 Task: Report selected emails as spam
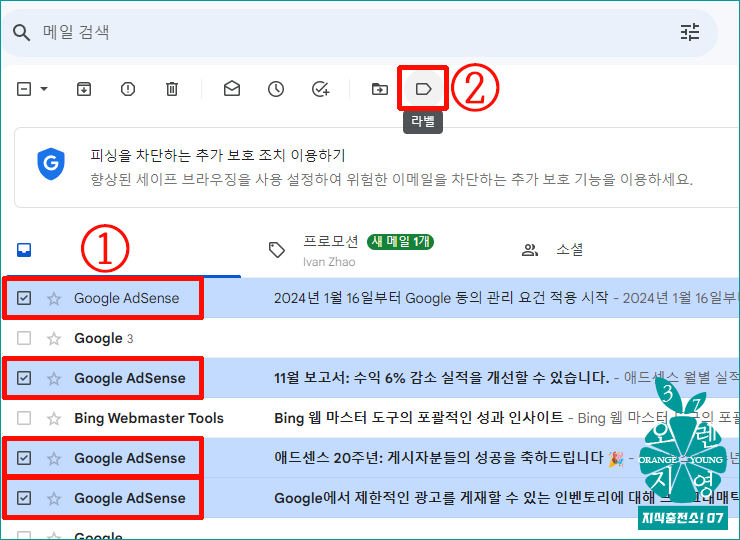click(x=128, y=89)
